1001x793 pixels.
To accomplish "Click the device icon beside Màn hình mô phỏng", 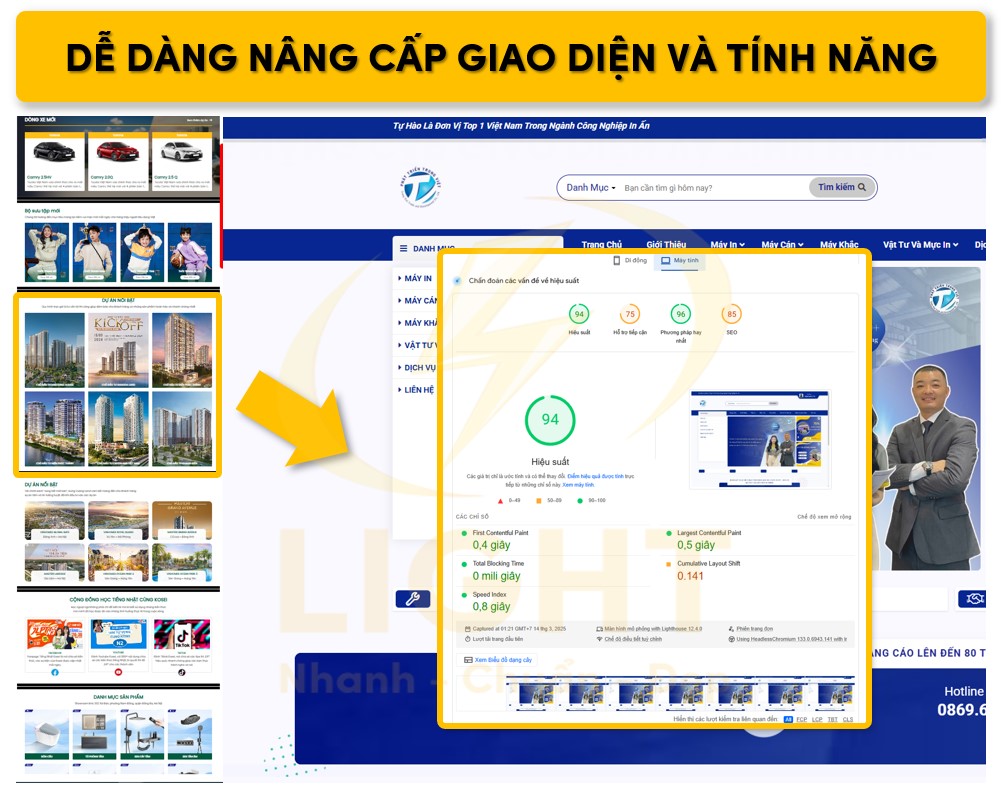I will pos(599,629).
